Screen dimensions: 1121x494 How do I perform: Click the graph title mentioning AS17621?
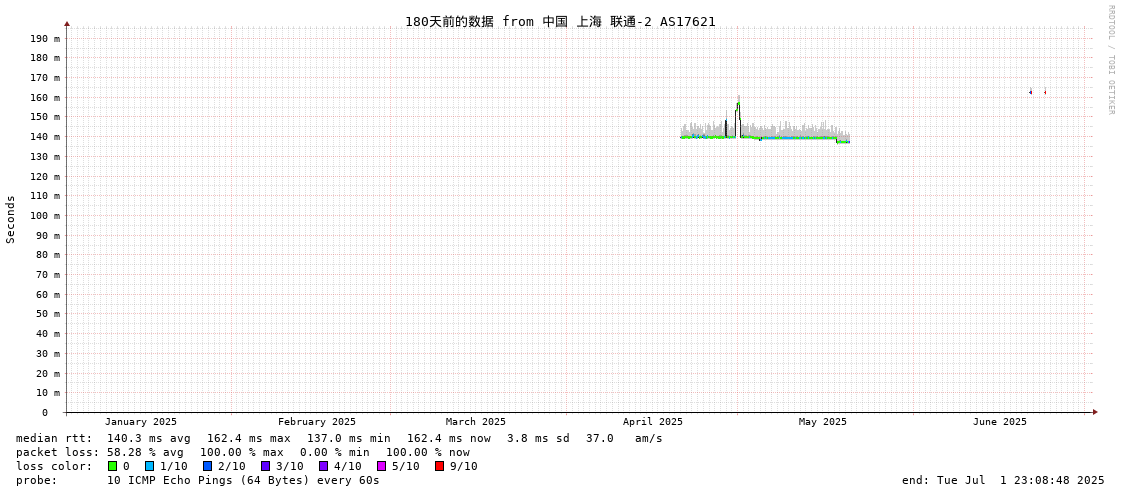tap(560, 21)
